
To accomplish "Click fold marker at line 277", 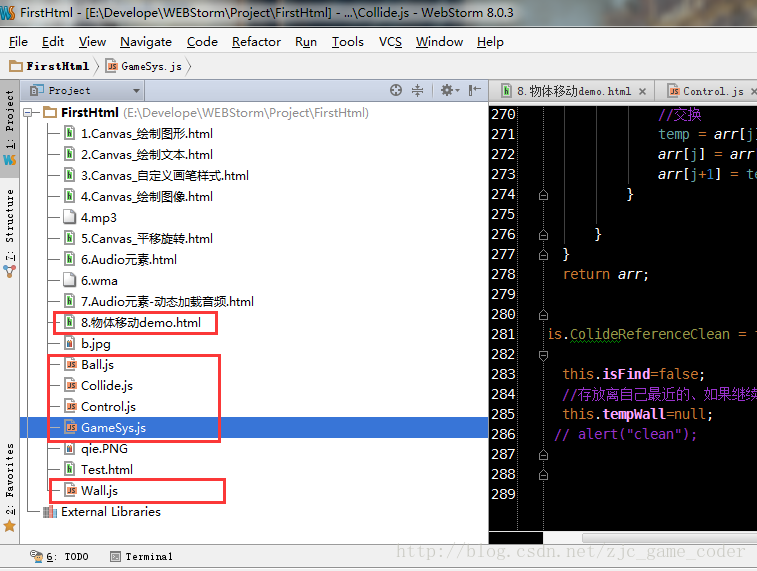I will pyautogui.click(x=543, y=254).
